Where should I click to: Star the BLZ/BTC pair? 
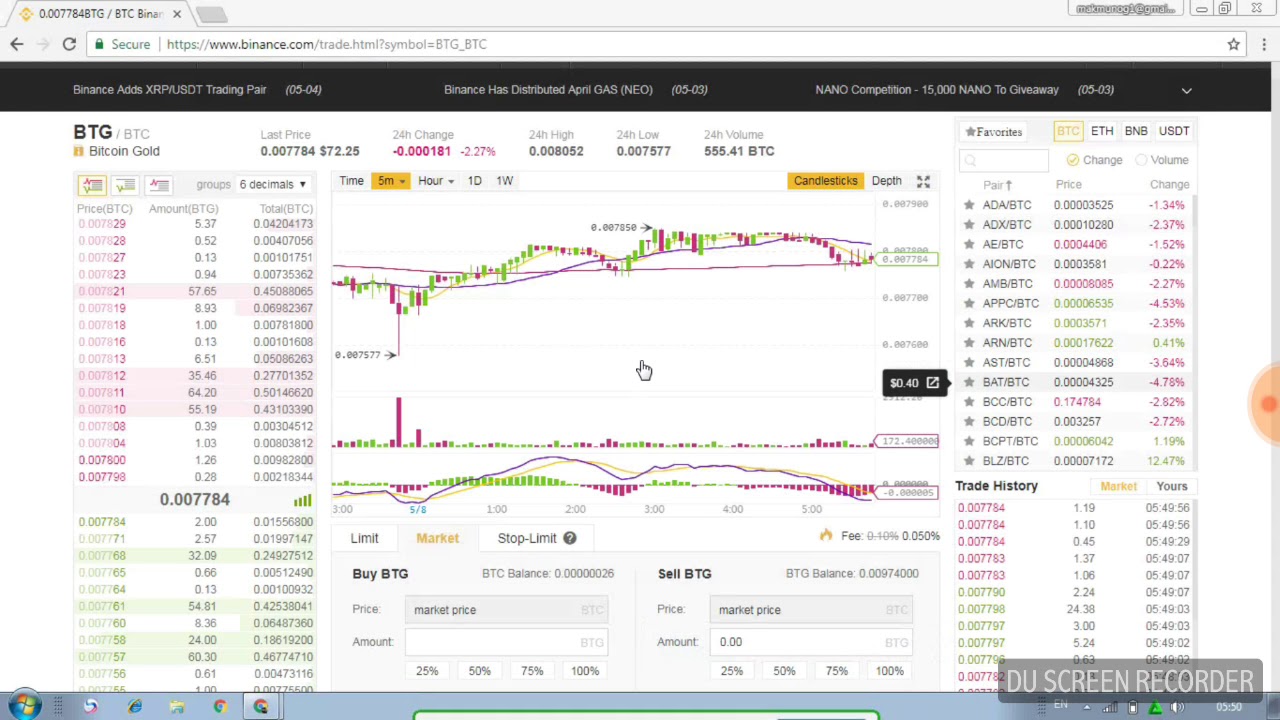968,461
